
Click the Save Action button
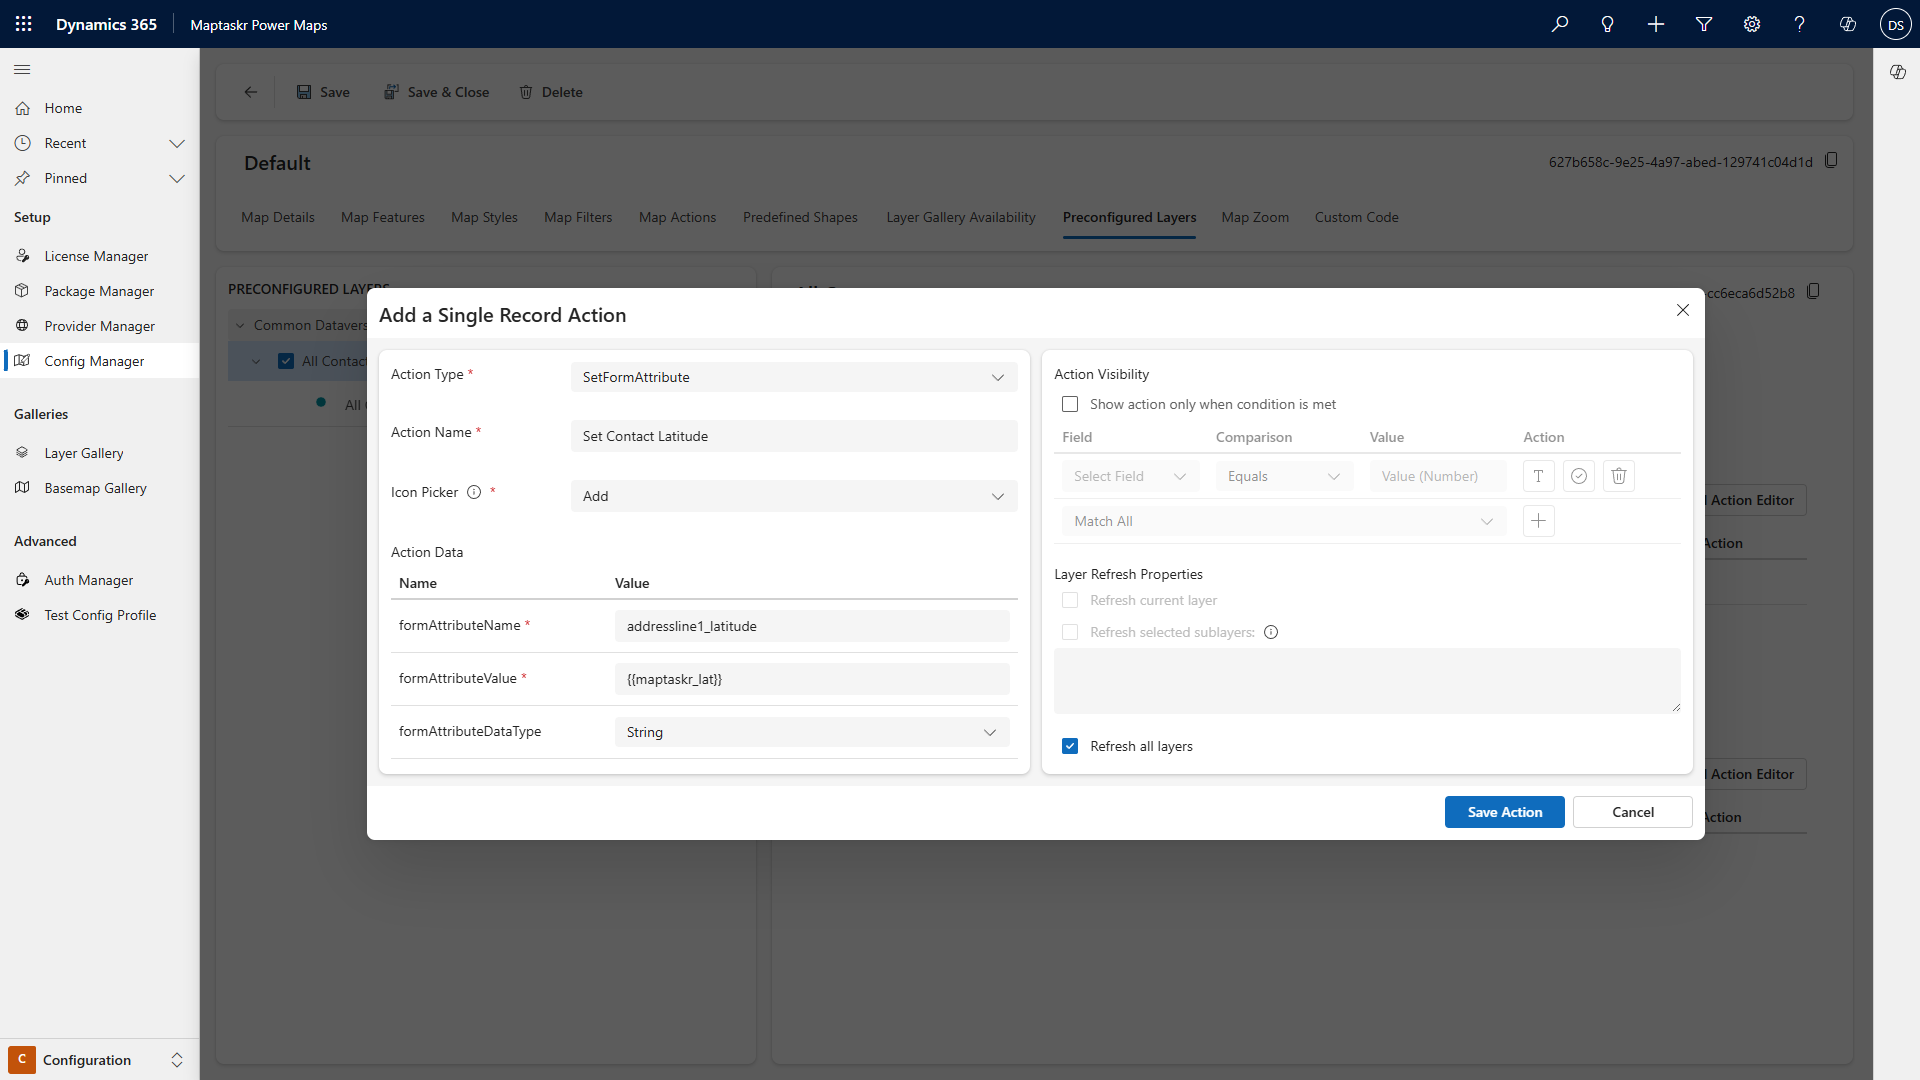[x=1504, y=812]
